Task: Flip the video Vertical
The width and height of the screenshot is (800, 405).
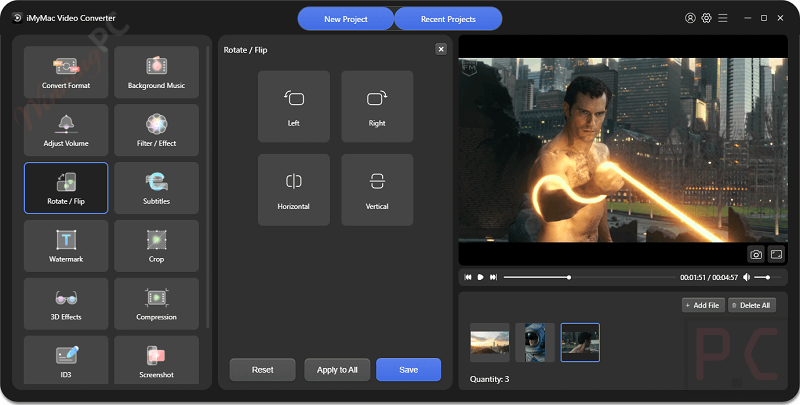Action: point(377,190)
